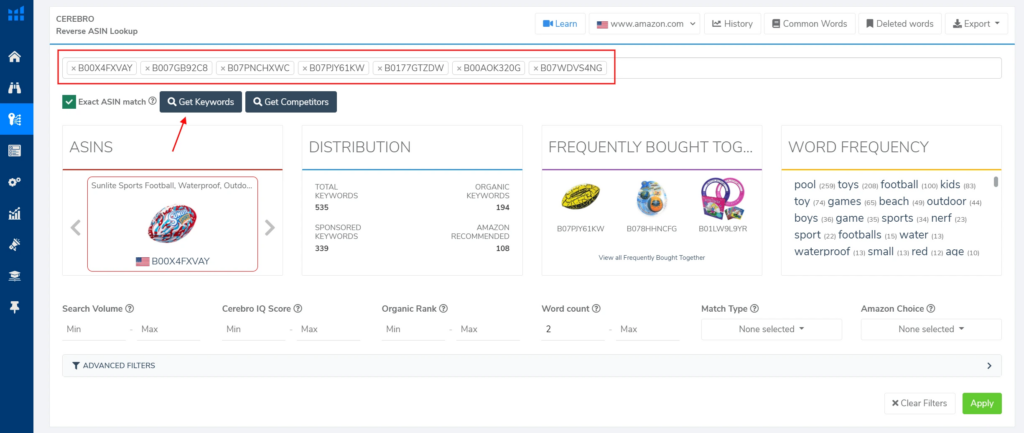The image size is (1024, 433).
Task: Toggle the Exact ASIN match checkbox
Action: pos(69,102)
